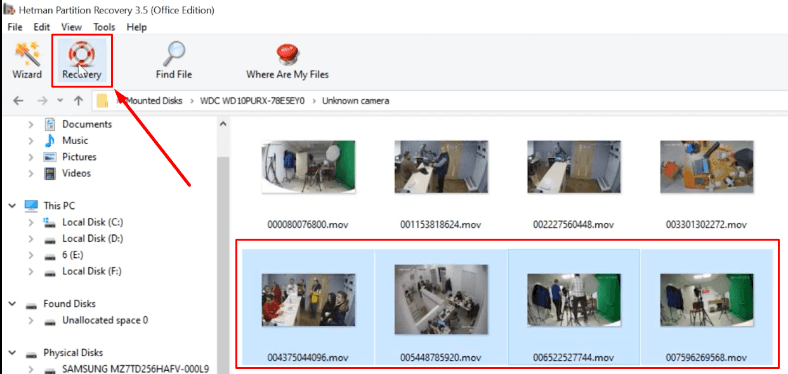Viewport: 788px width, 374px height.
Task: Go up one folder level
Action: 78,101
